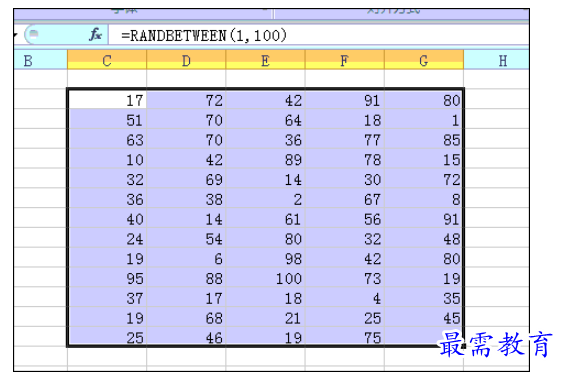The height and width of the screenshot is (376, 561).
Task: Select cell with value 67
Action: [345, 199]
